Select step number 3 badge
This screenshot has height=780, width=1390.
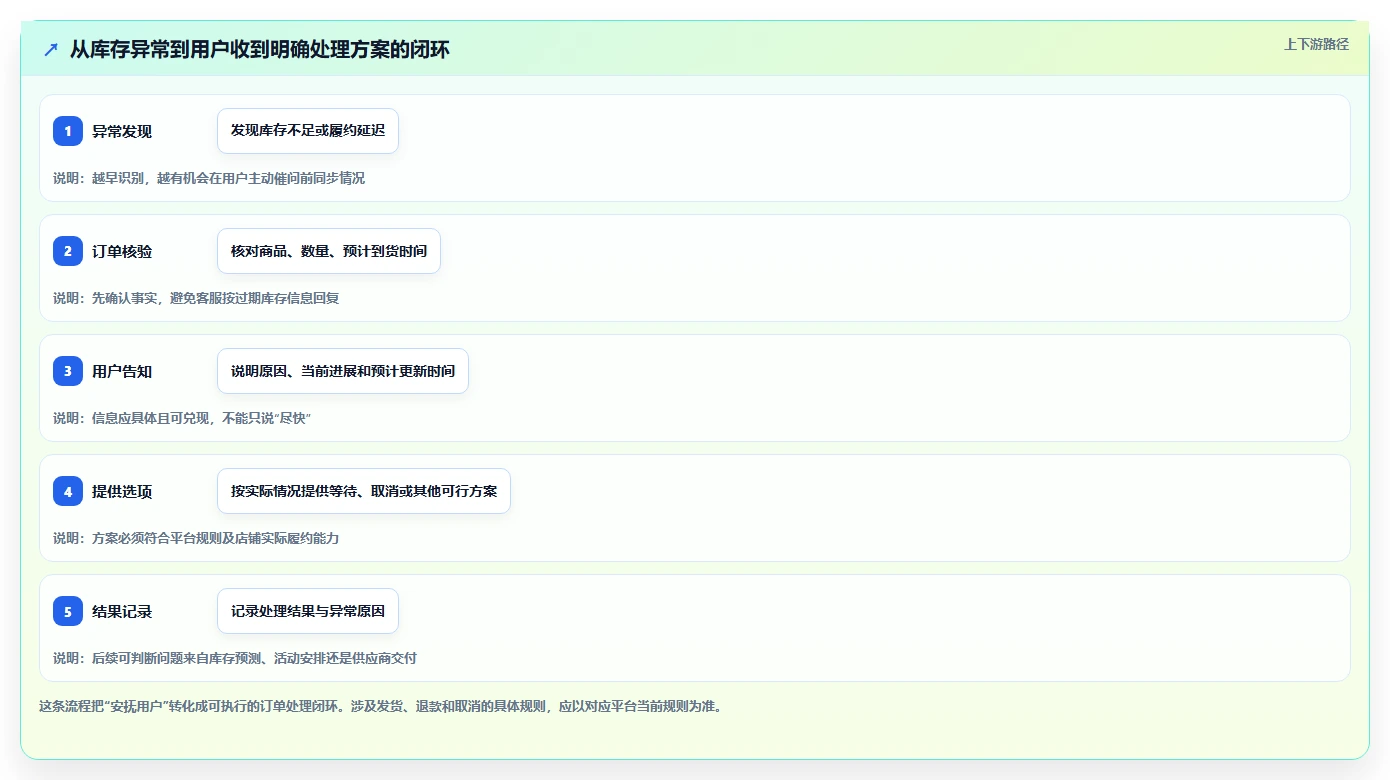(68, 371)
